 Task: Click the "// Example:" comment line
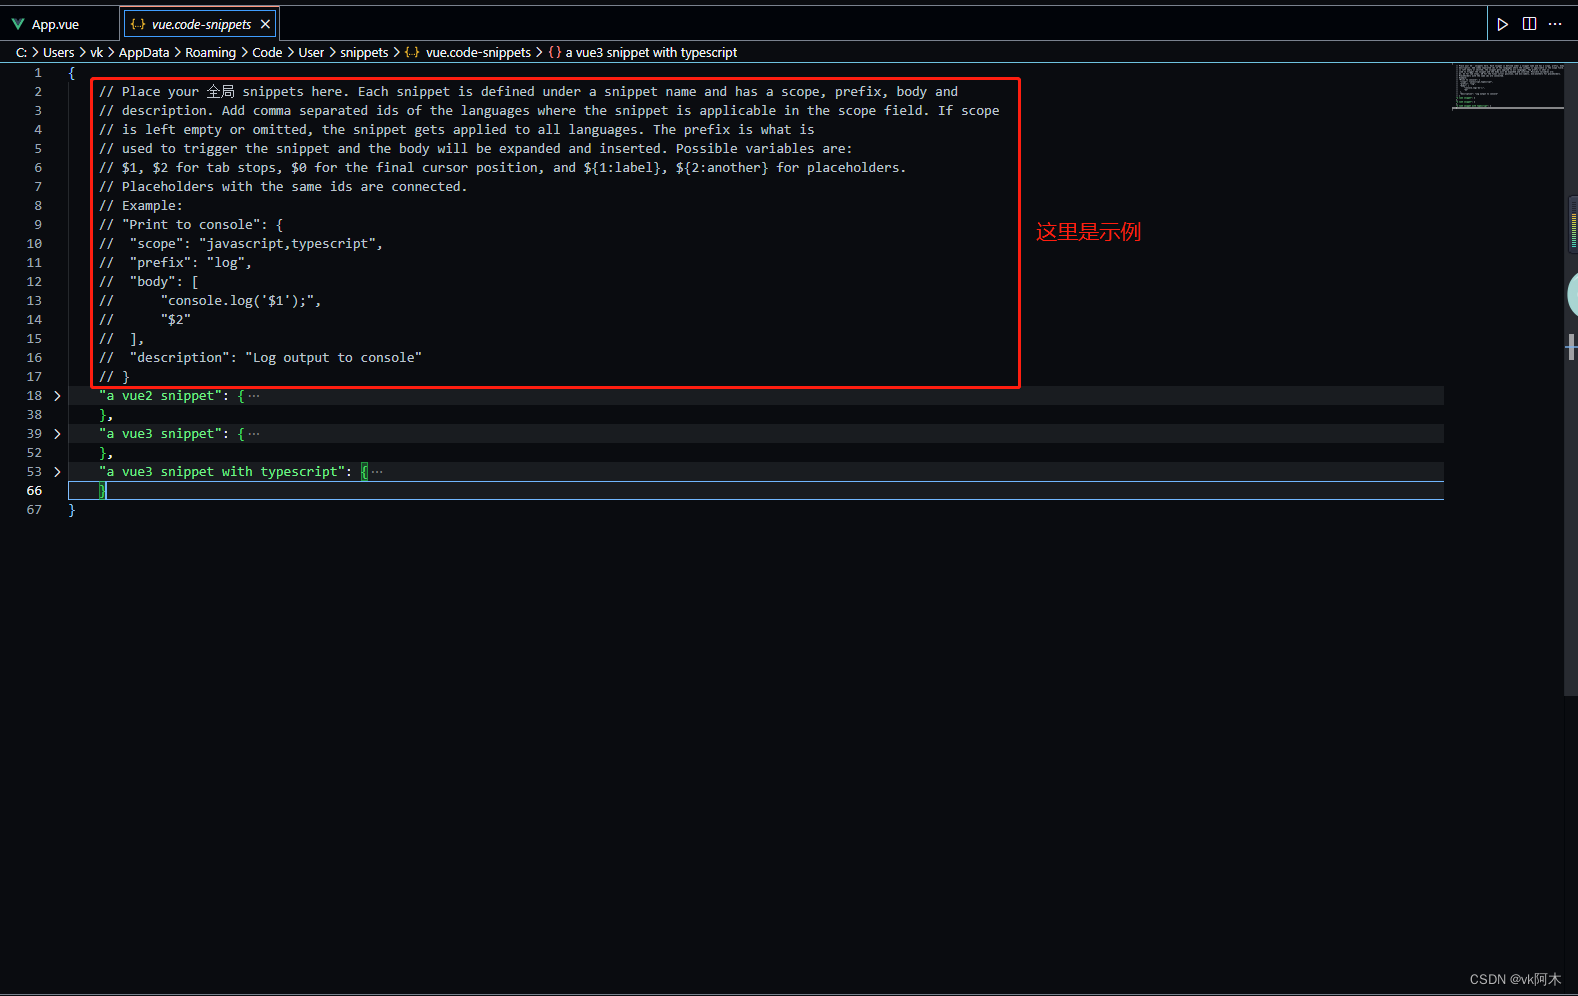pos(141,206)
